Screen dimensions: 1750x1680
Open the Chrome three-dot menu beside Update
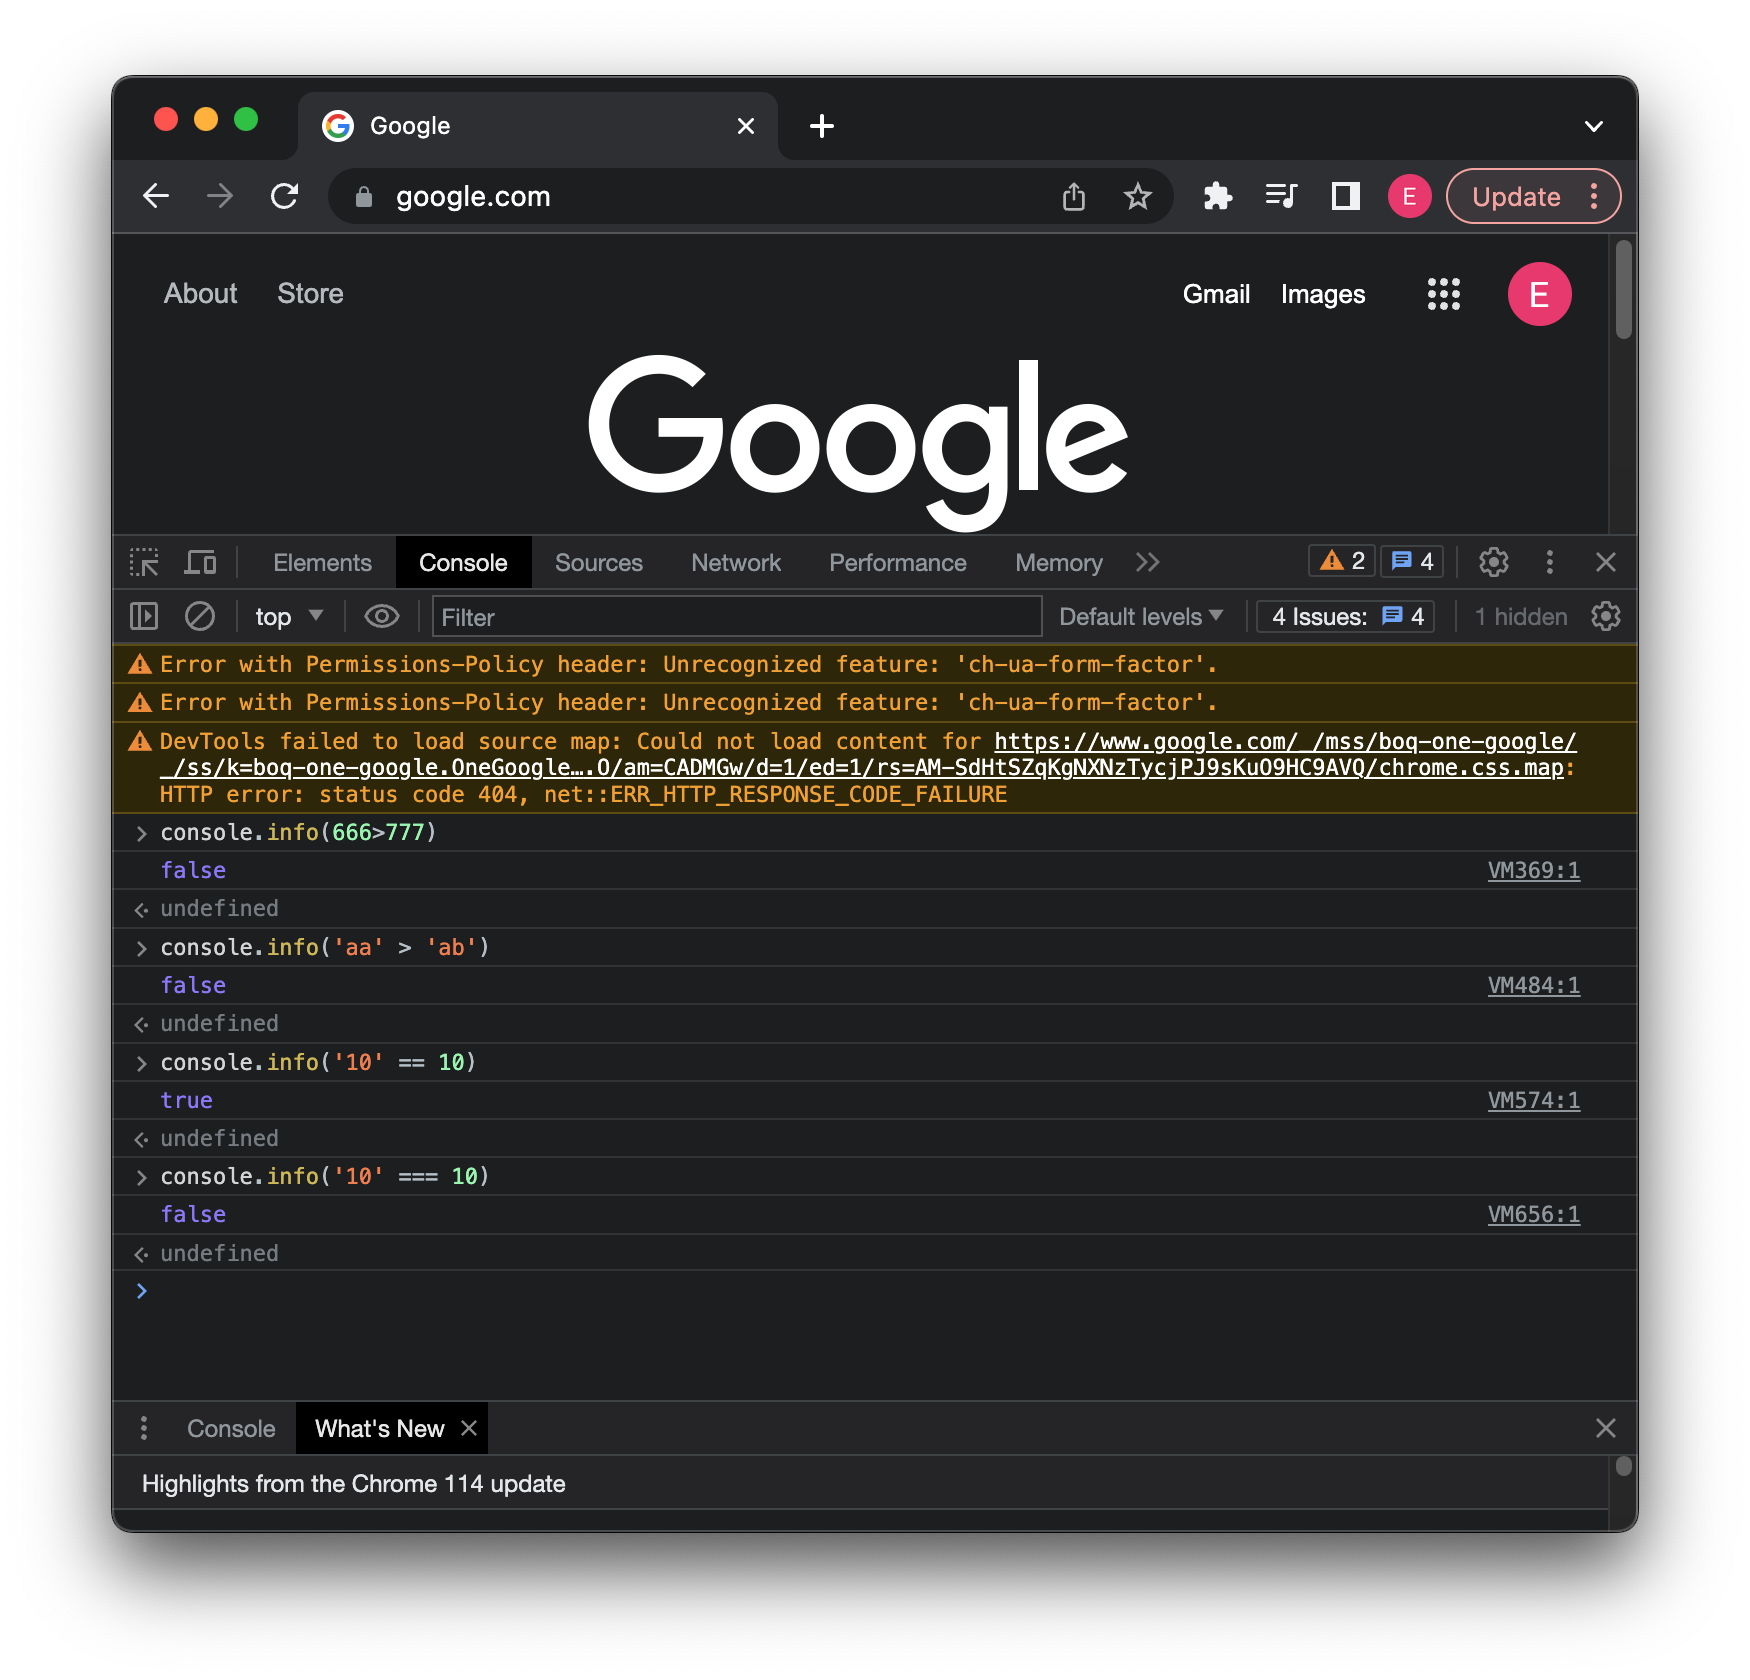click(x=1594, y=196)
